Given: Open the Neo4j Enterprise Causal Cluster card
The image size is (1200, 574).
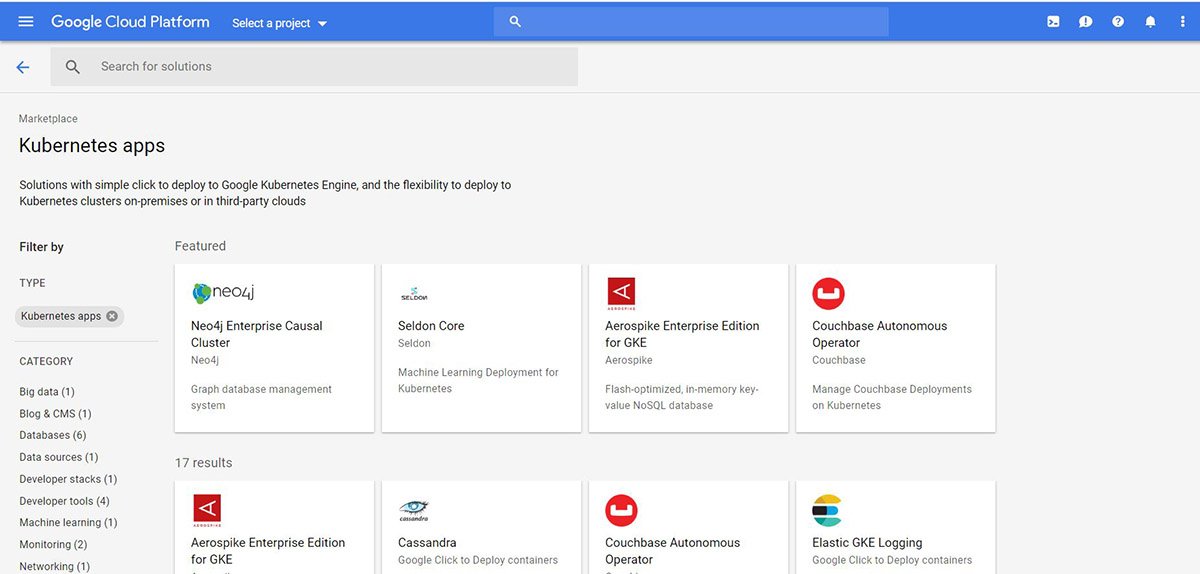Looking at the screenshot, I should pos(274,348).
